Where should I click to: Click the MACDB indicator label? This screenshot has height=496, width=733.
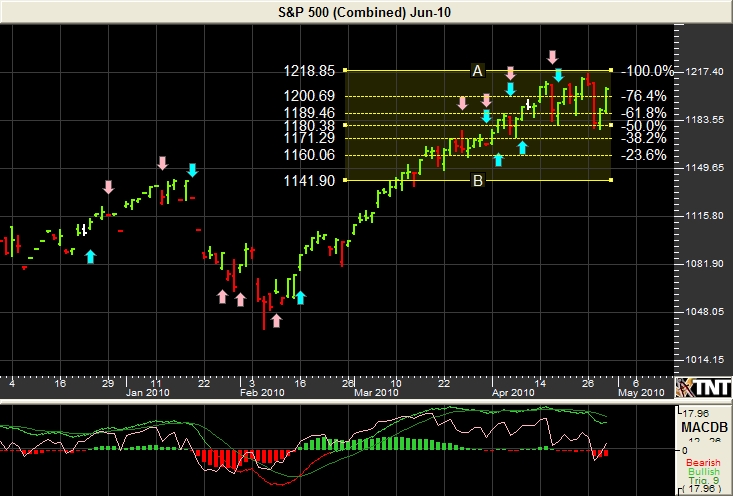704,427
